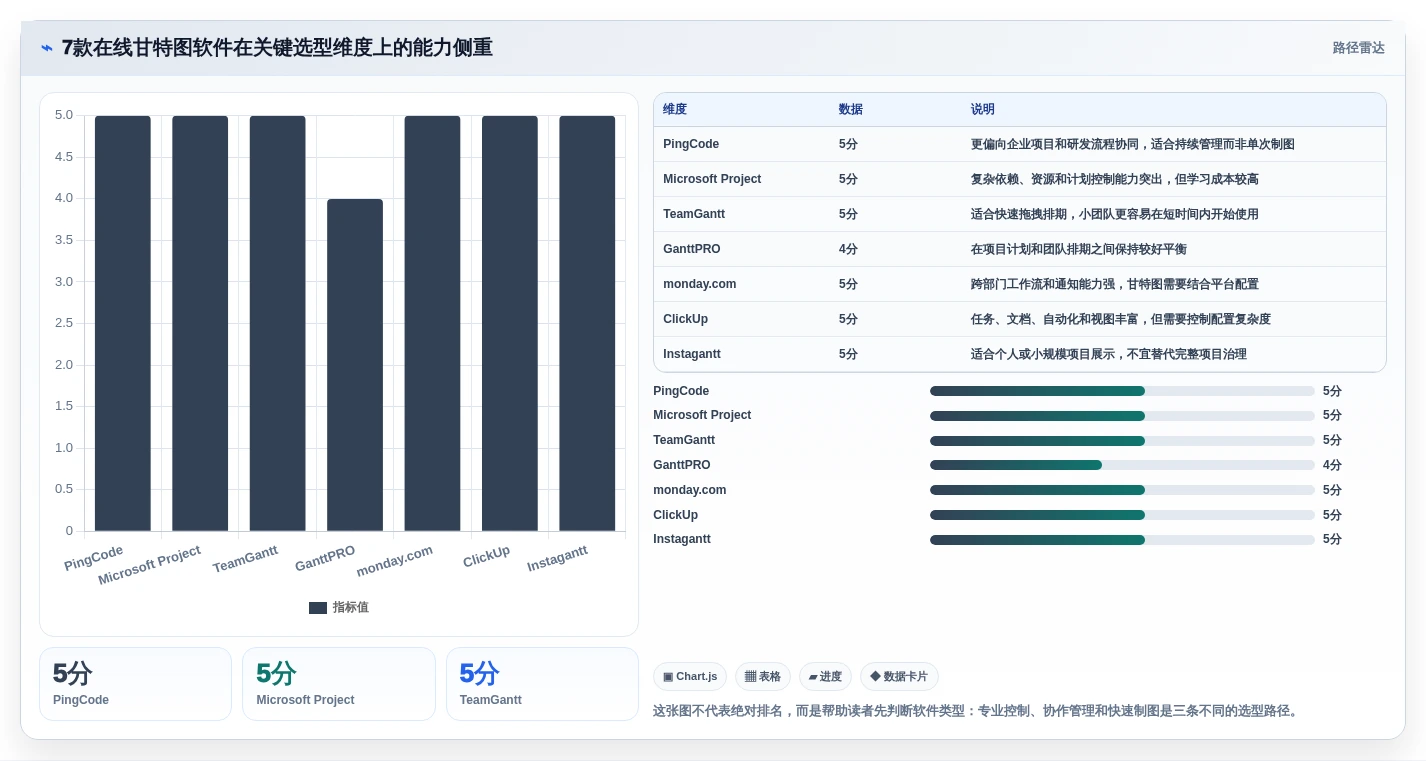1426x761 pixels.
Task: Select the Instagantt table row name
Action: click(x=692, y=354)
